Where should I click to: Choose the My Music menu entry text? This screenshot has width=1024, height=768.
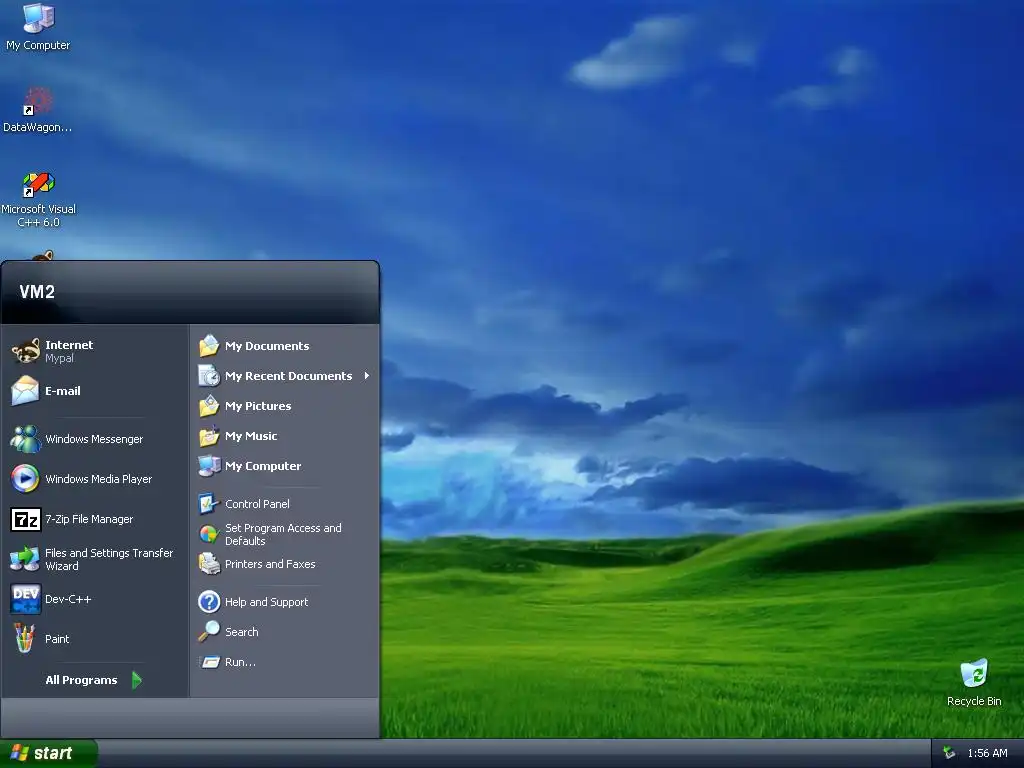[251, 436]
